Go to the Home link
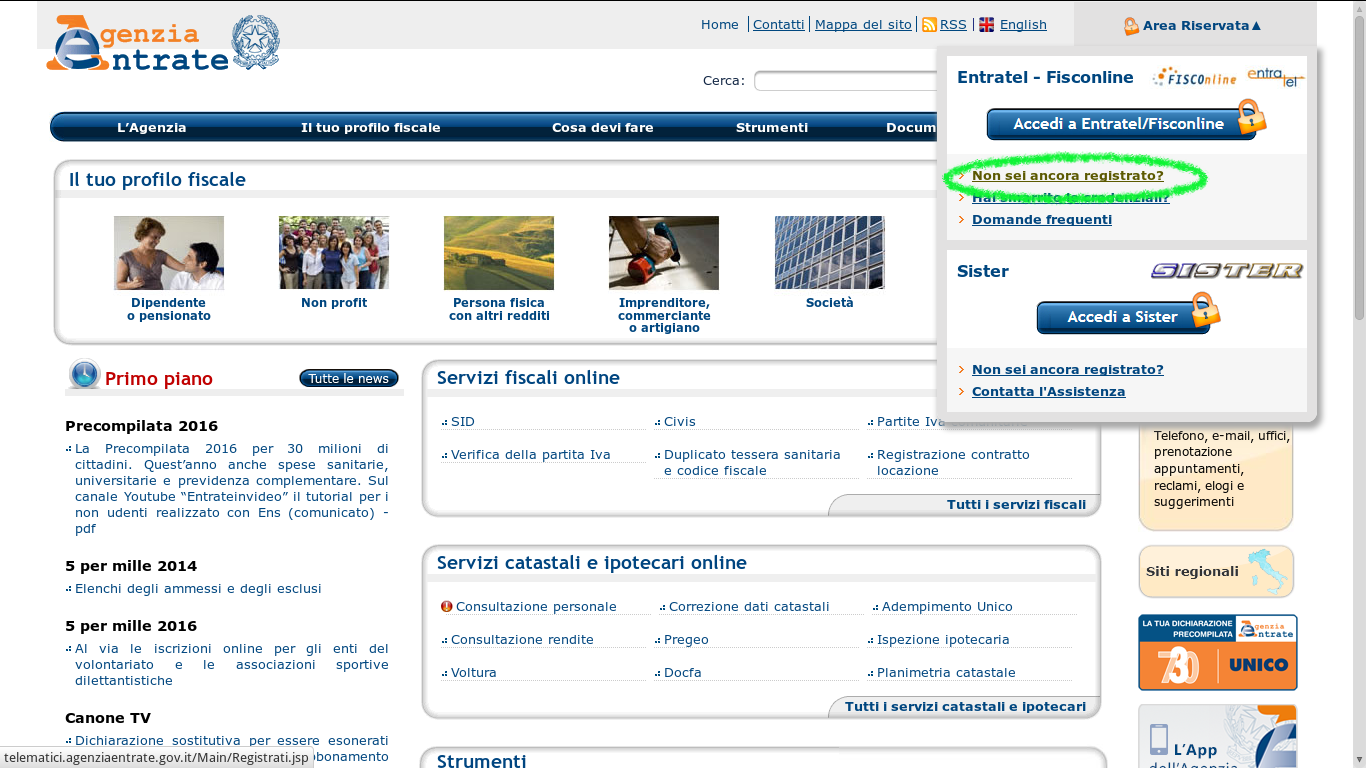Screen dimensions: 1366x768 [x=720, y=25]
